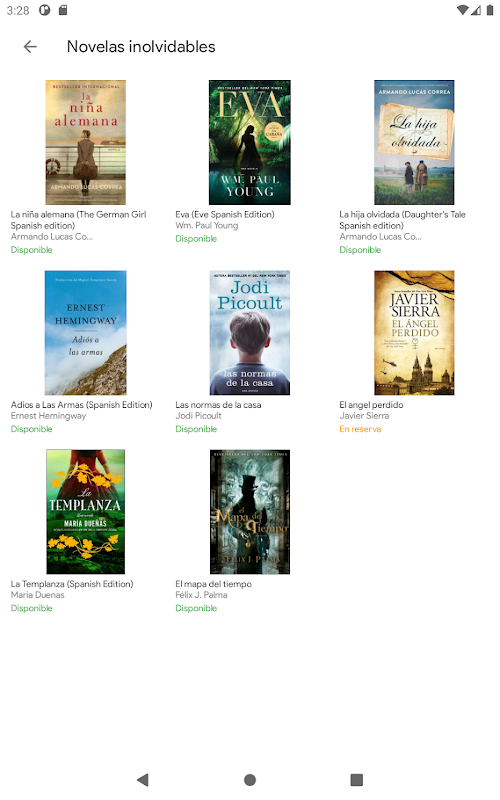Click the 'El angel perdido' title text

(371, 405)
